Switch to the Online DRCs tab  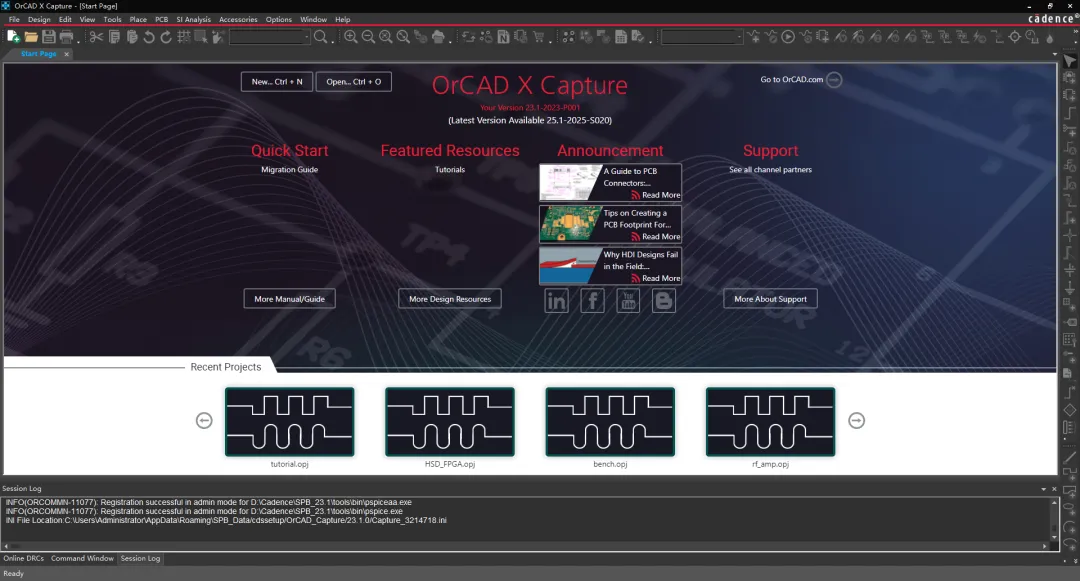23,558
